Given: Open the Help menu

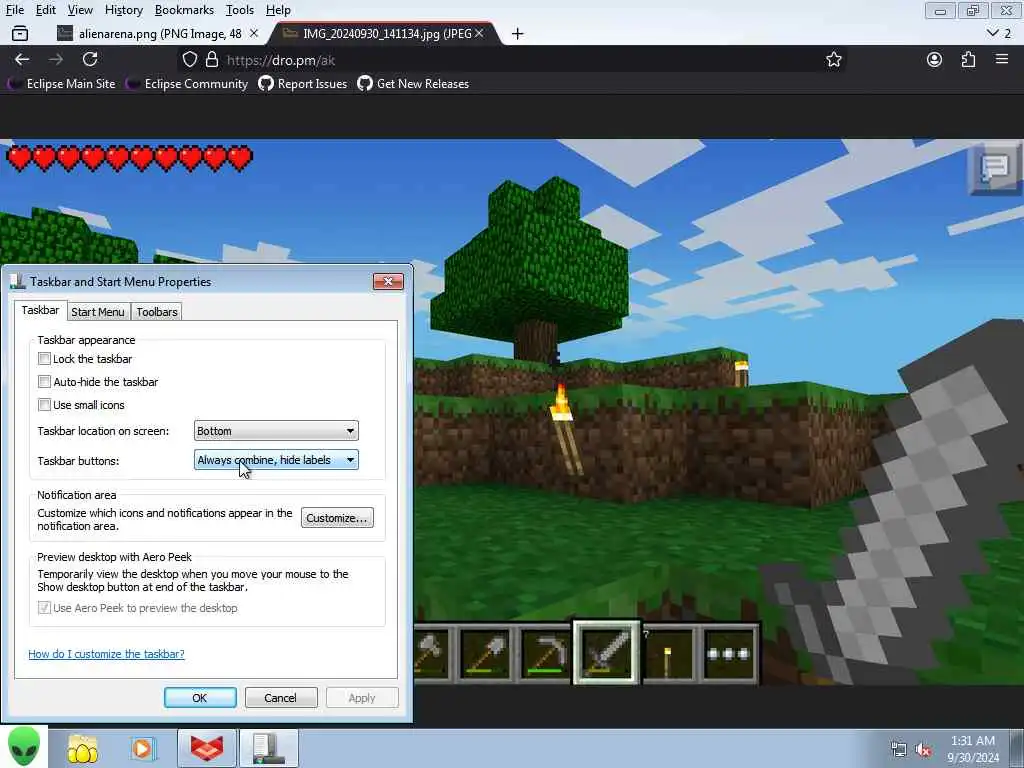Looking at the screenshot, I should (x=278, y=10).
